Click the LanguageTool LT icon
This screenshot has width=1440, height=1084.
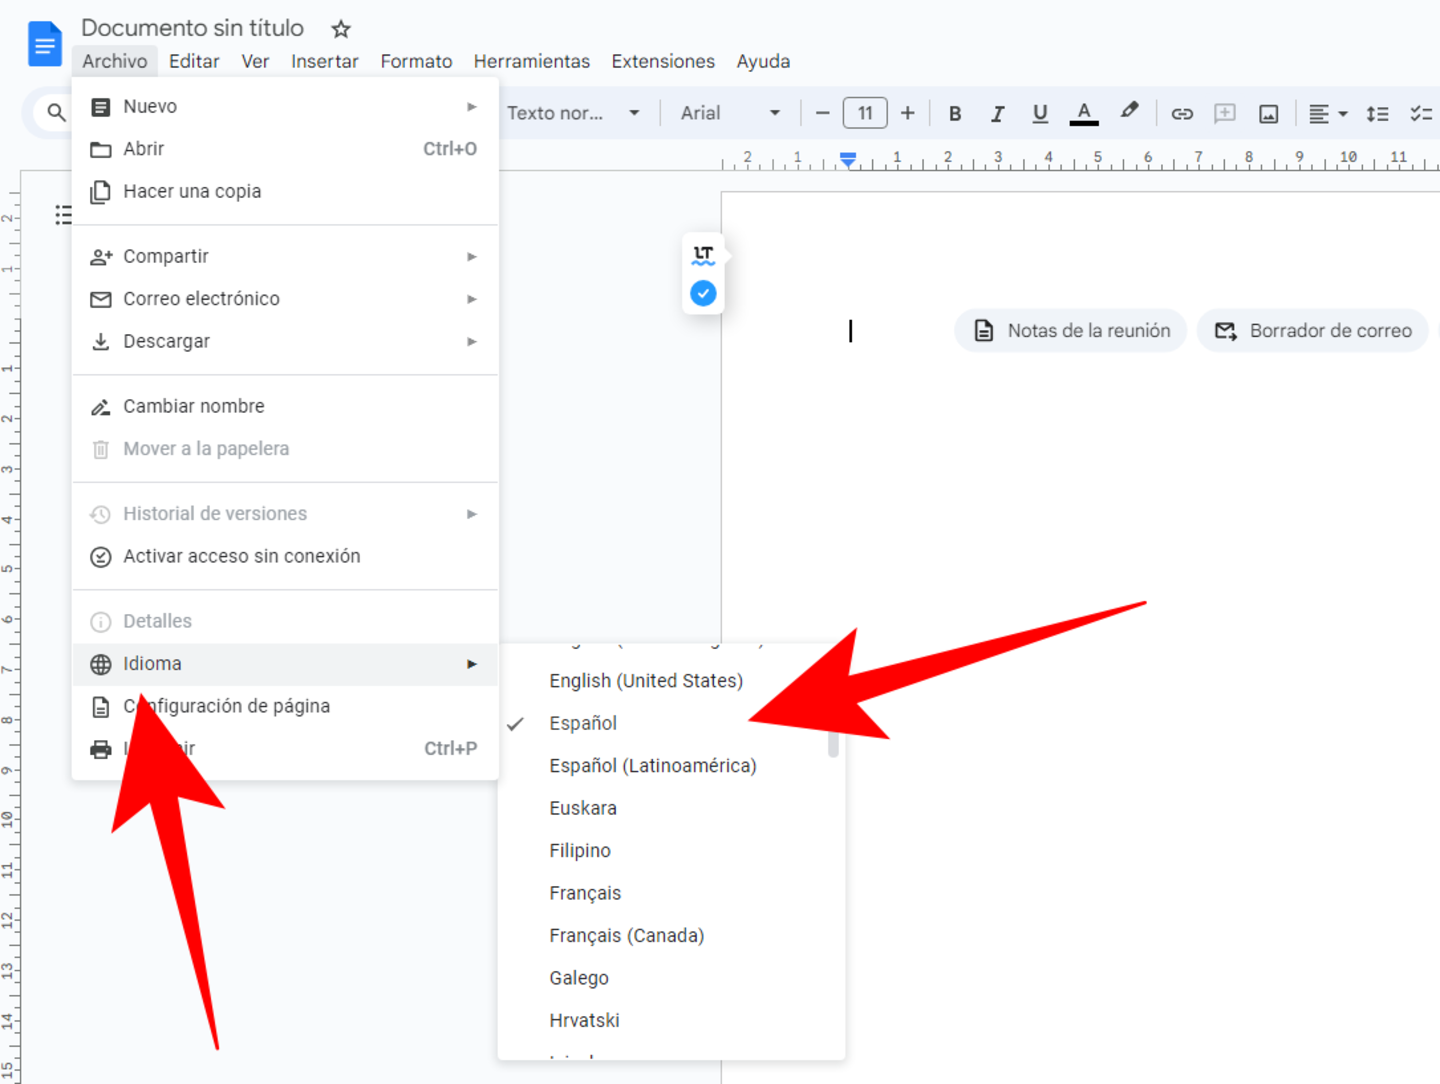pyautogui.click(x=704, y=255)
